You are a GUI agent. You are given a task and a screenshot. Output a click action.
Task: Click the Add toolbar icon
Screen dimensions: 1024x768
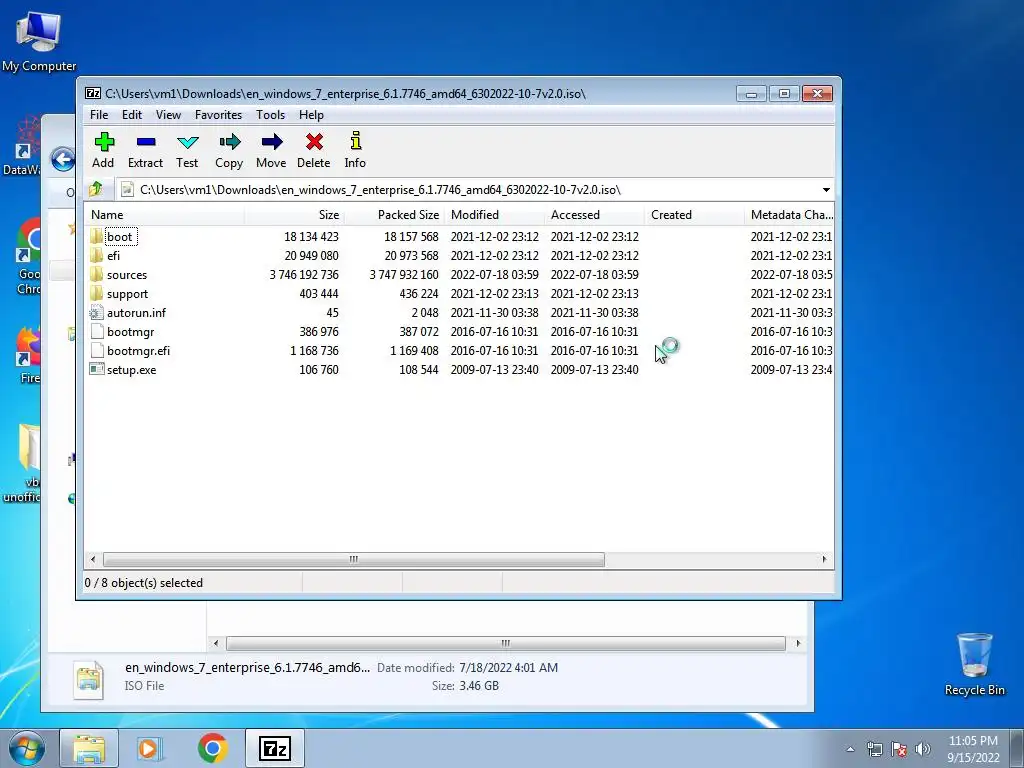[x=104, y=142]
